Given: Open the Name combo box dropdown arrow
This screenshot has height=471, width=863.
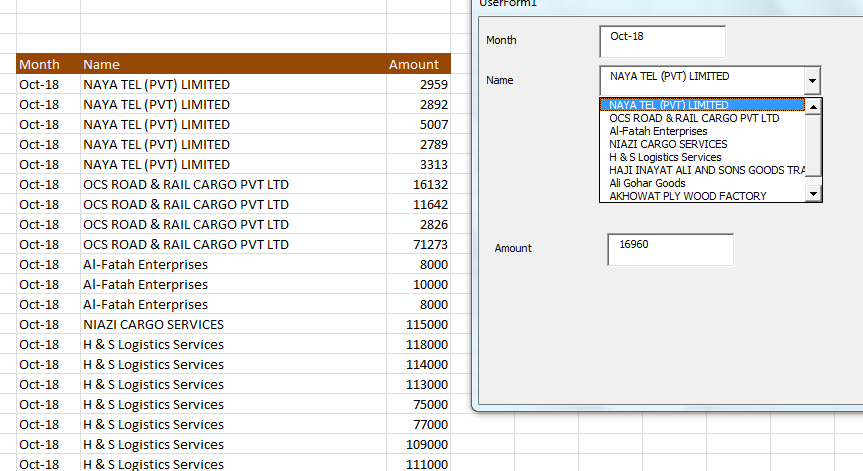Looking at the screenshot, I should click(x=812, y=81).
